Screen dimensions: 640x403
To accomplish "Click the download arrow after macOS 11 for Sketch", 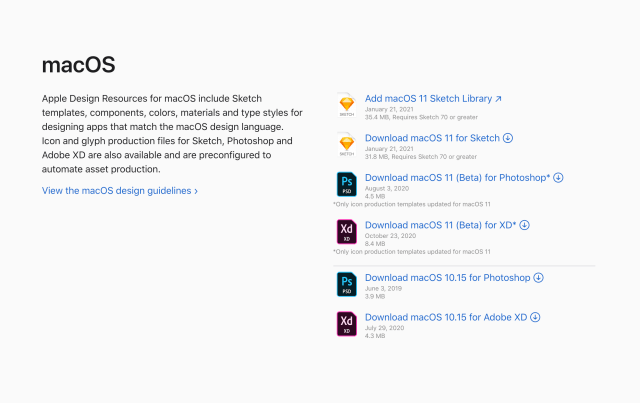I will pos(508,138).
